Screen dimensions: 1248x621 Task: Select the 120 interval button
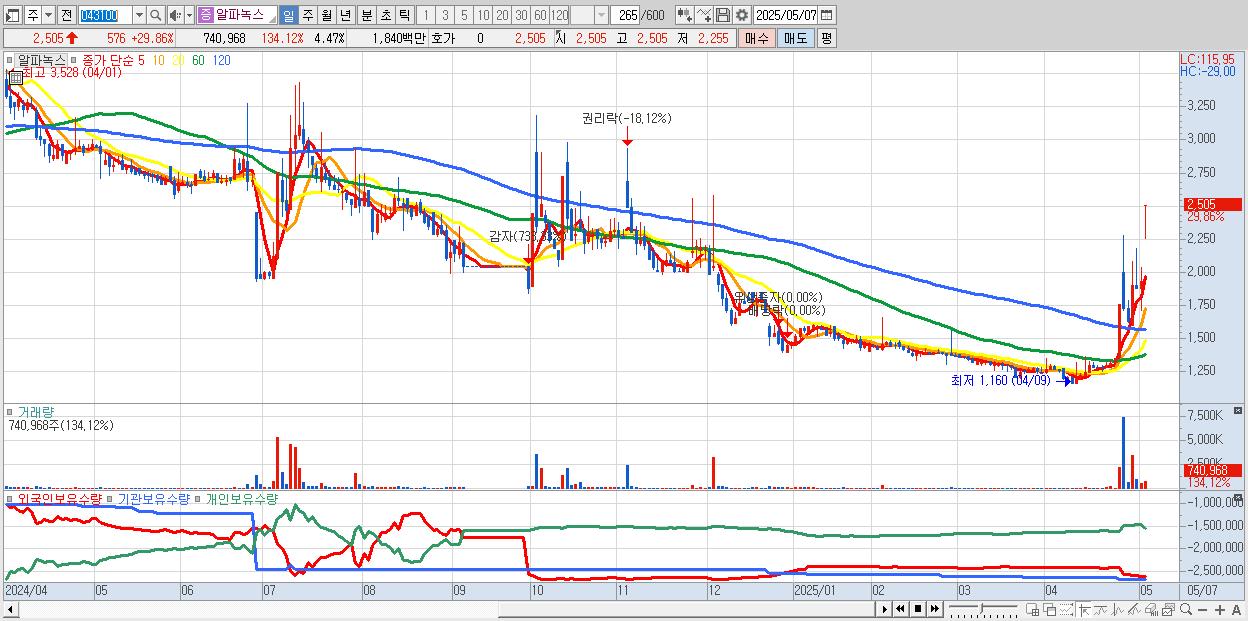point(559,15)
